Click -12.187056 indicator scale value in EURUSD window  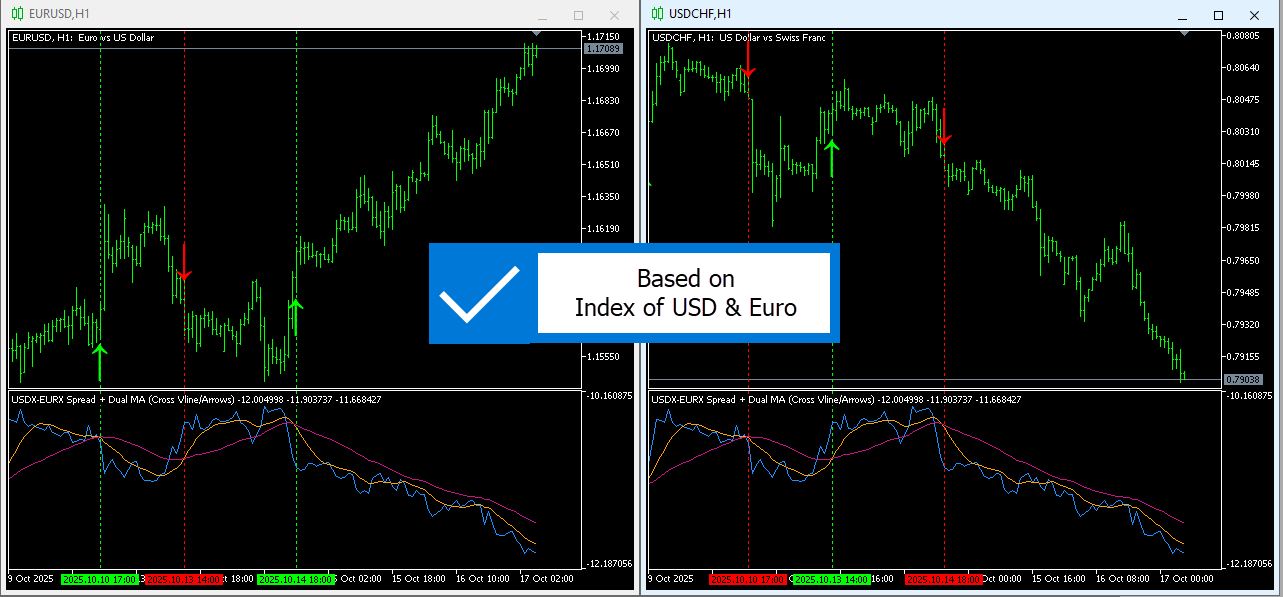pos(609,564)
